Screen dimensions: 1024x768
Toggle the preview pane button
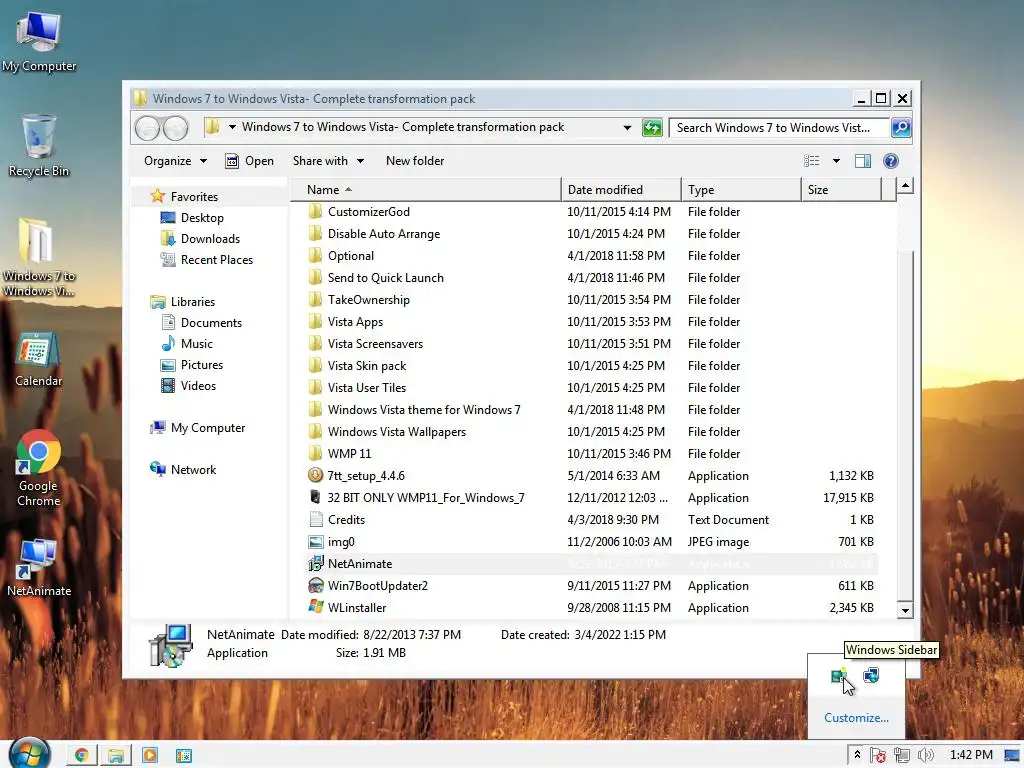click(x=862, y=161)
